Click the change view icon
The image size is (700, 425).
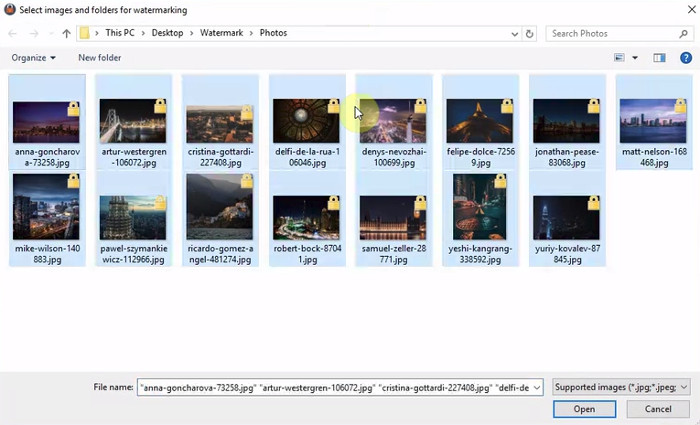click(x=620, y=58)
